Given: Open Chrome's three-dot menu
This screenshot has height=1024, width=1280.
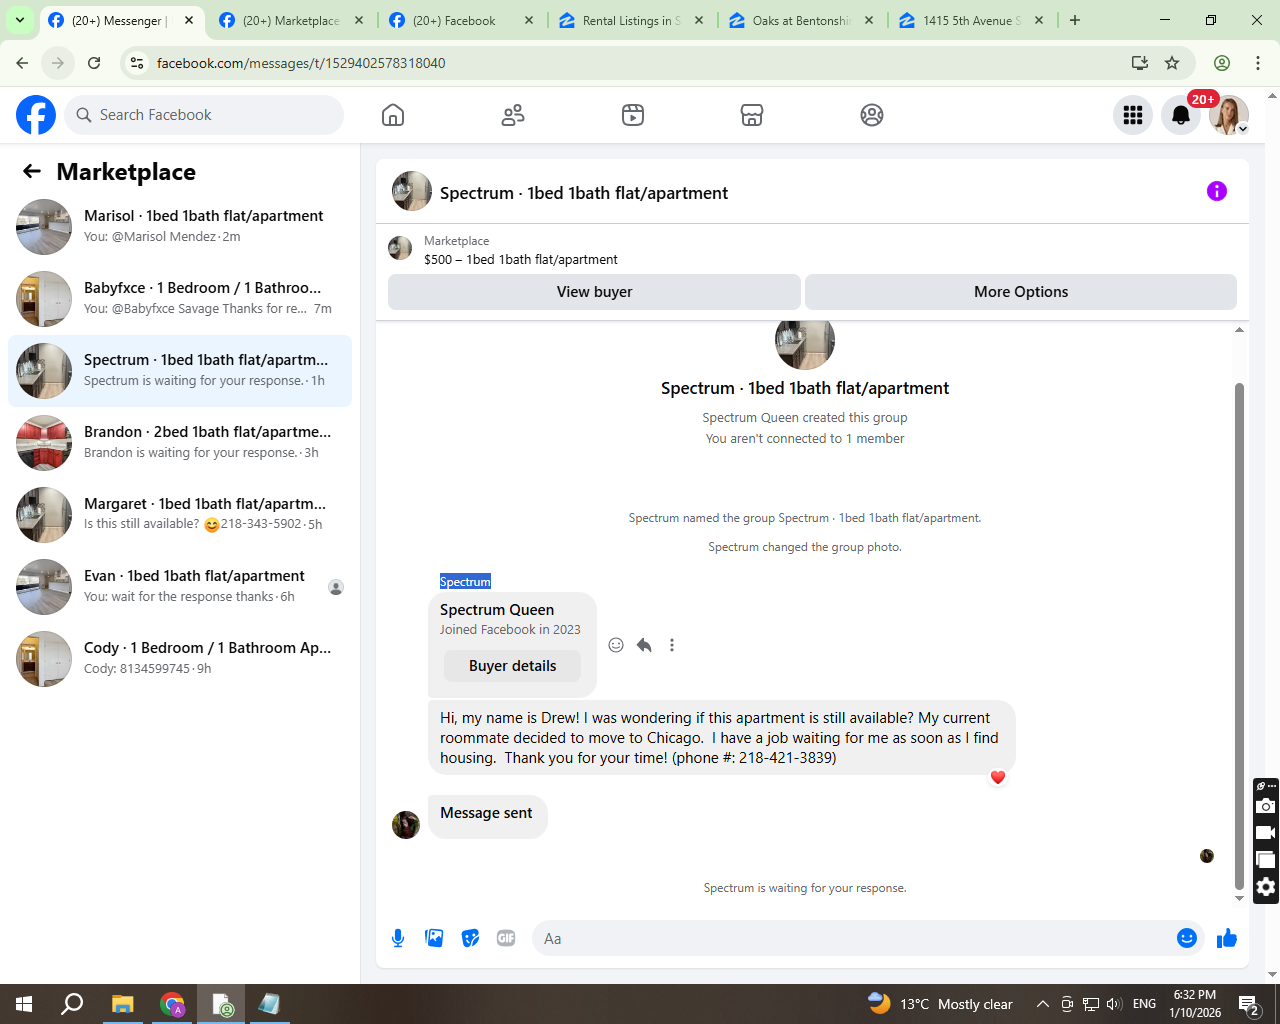Looking at the screenshot, I should tap(1258, 63).
